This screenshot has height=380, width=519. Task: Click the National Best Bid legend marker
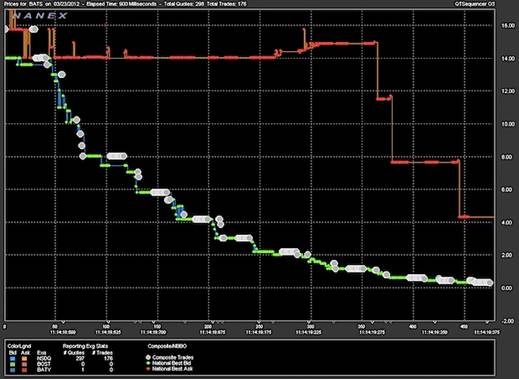148,363
